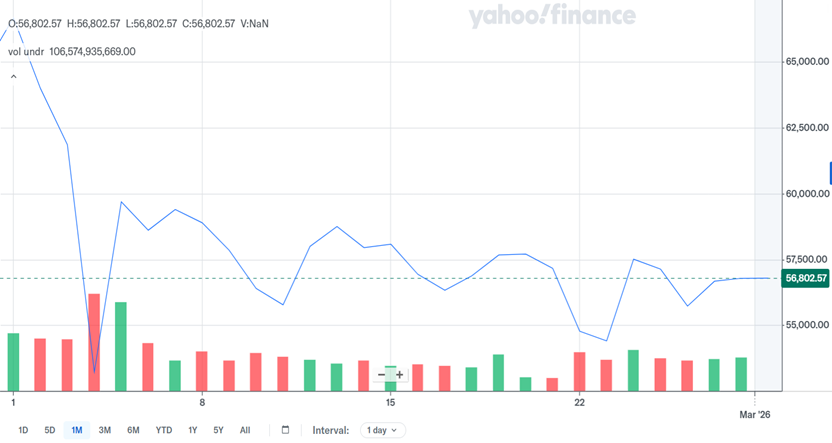Show All historical data range

[x=245, y=430]
